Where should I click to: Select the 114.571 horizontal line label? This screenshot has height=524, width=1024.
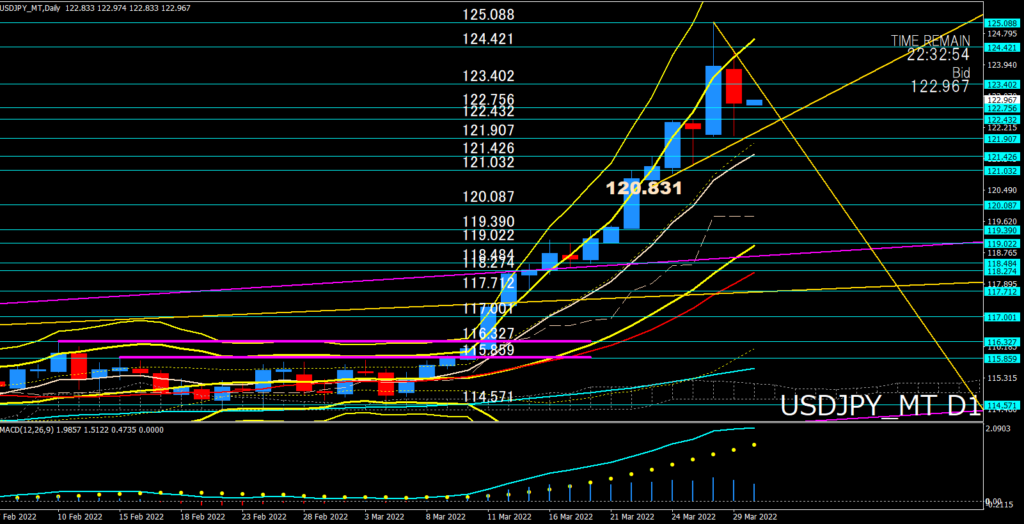pos(488,397)
